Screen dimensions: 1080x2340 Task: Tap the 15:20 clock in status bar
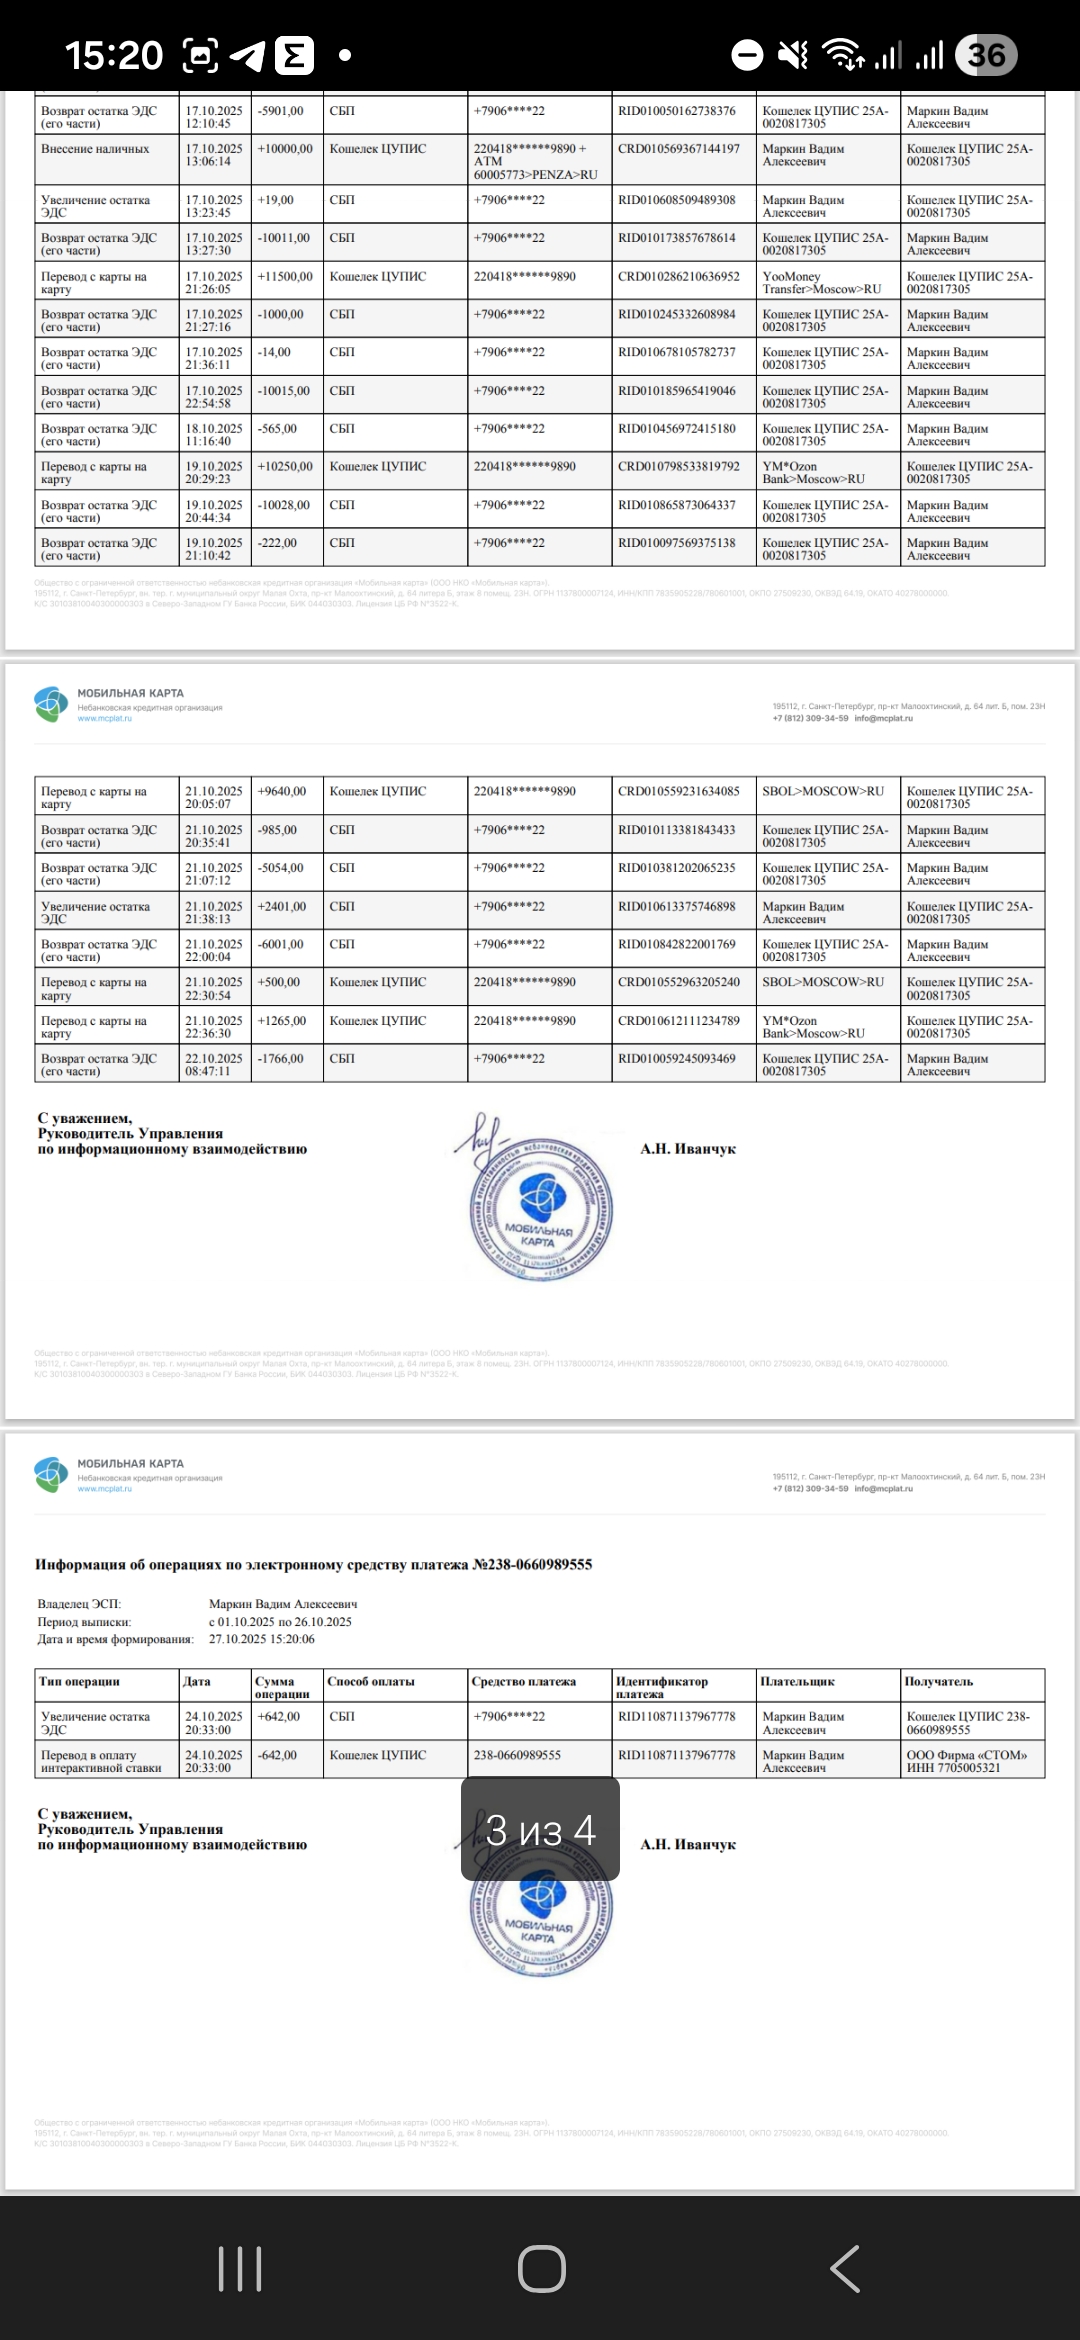coord(113,56)
